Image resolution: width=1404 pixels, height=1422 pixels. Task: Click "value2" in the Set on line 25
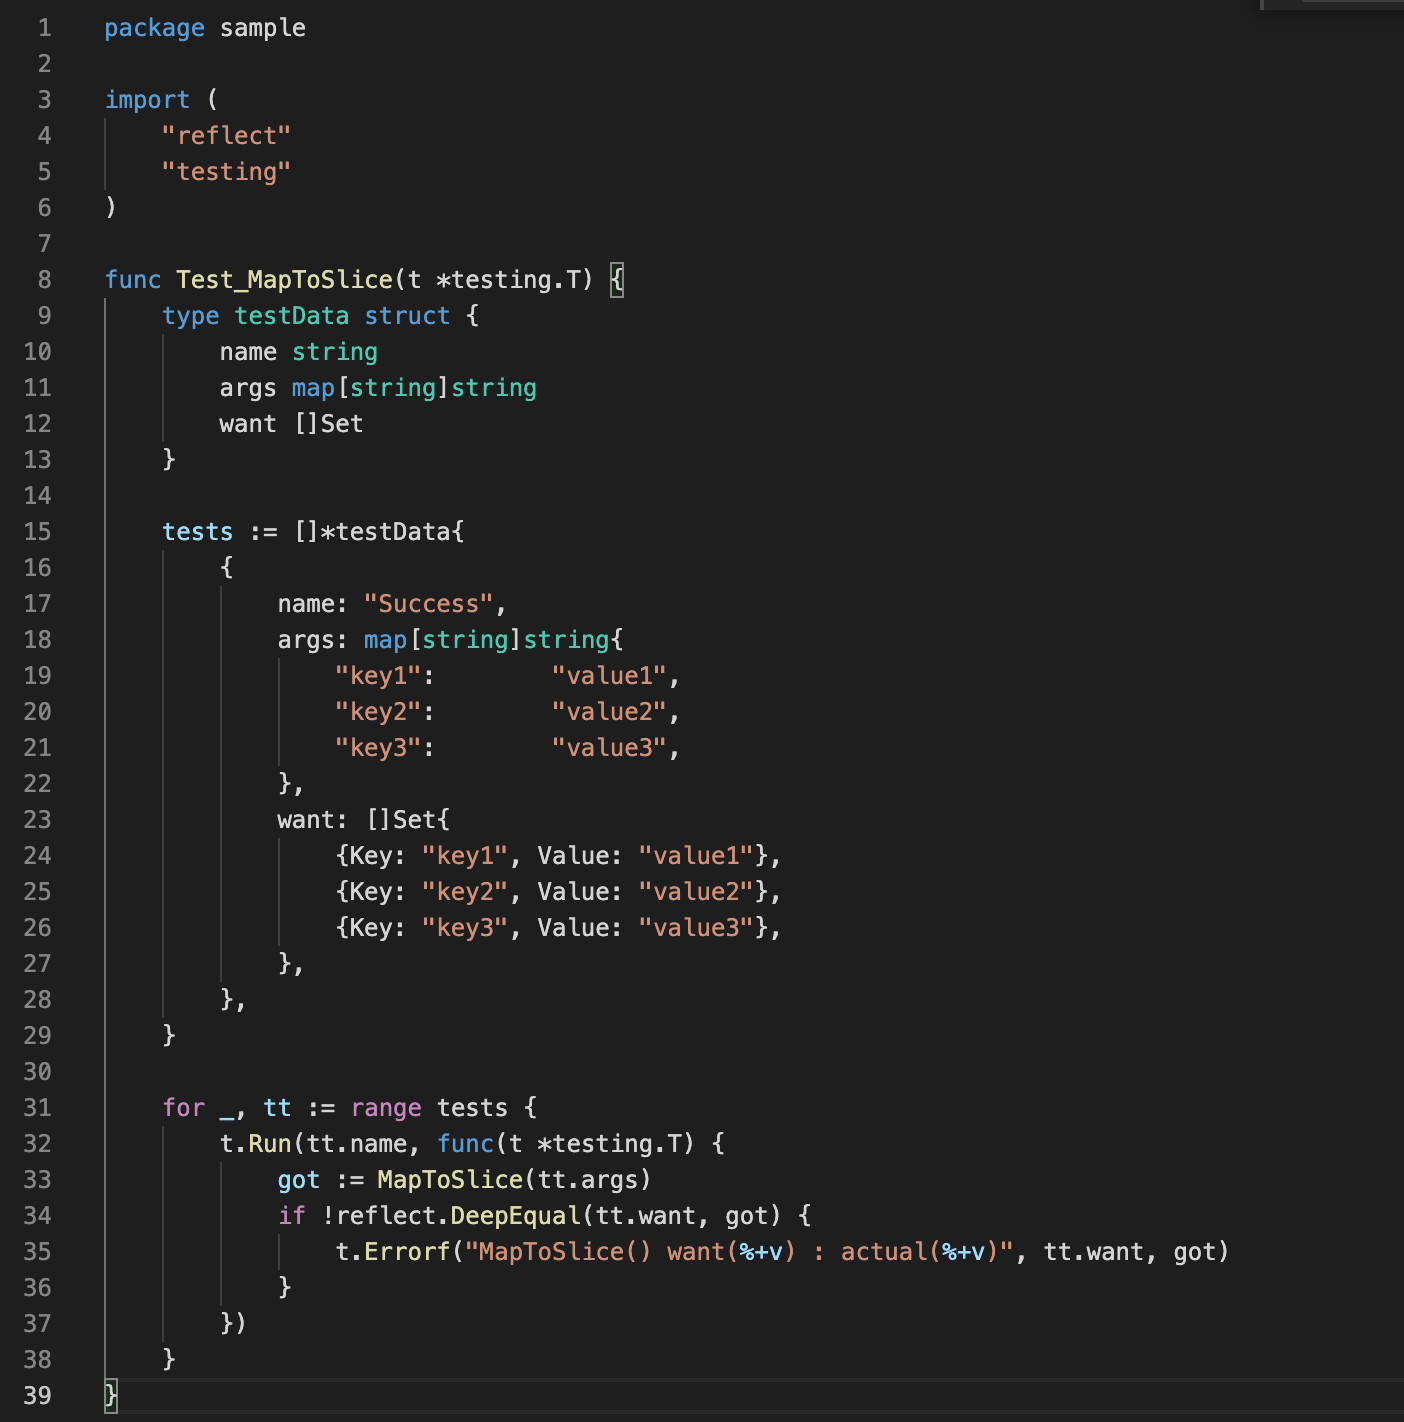click(696, 892)
